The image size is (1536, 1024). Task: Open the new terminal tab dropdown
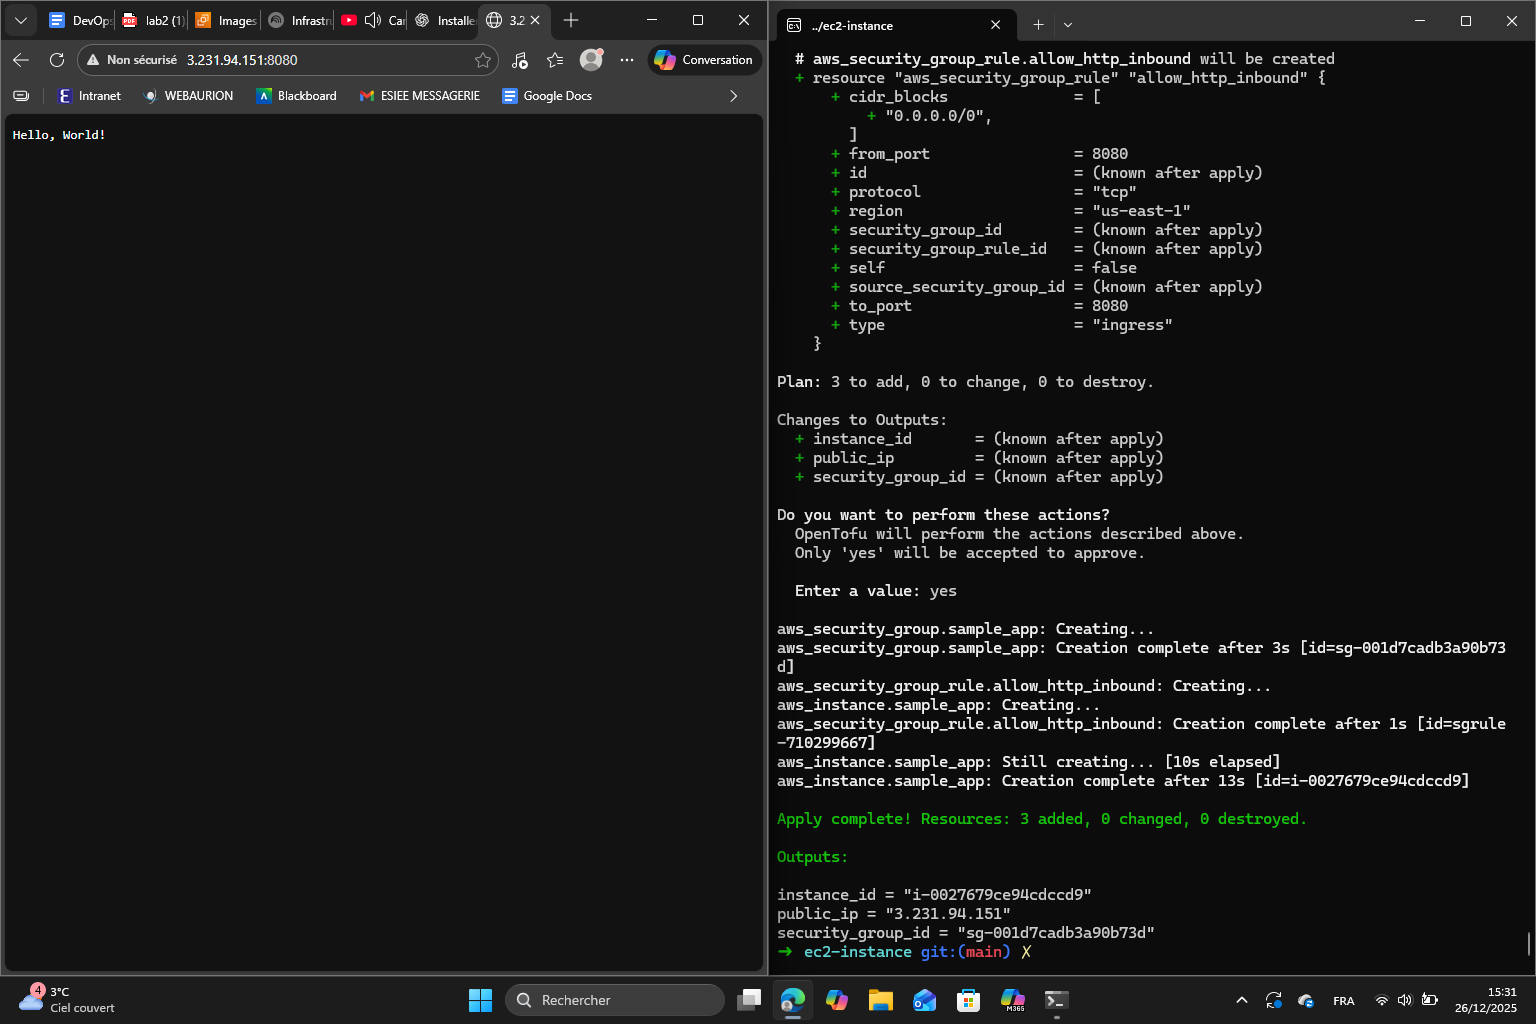pos(1067,24)
